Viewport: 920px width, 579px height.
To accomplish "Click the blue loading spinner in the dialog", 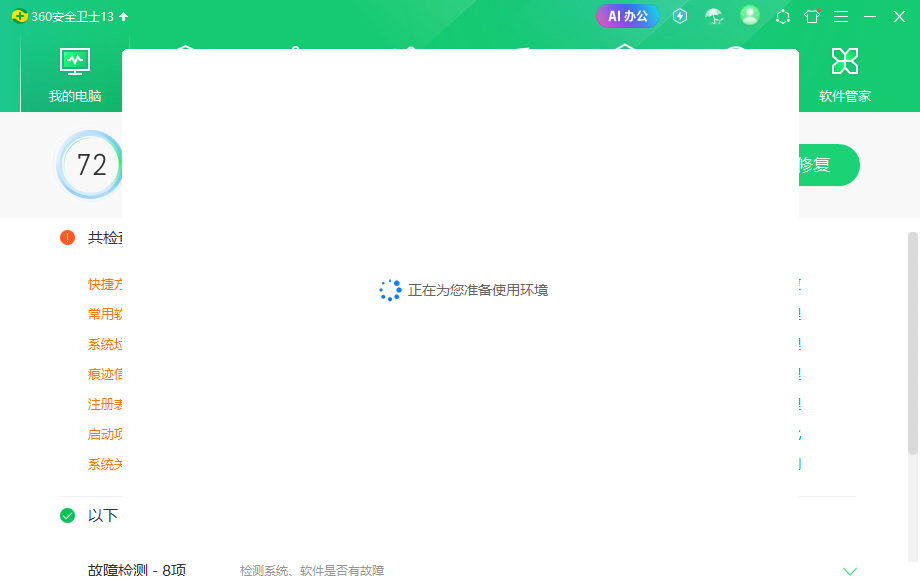I will click(x=390, y=290).
